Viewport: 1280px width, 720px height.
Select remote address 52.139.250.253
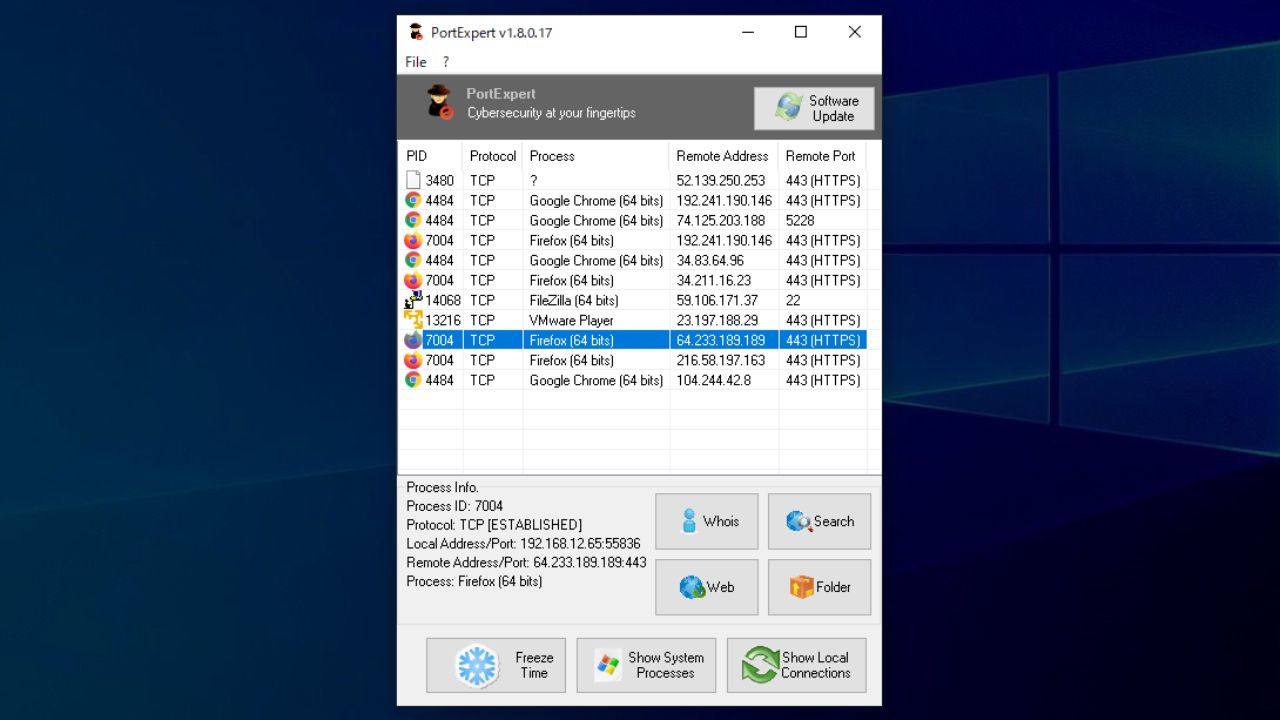click(720, 180)
